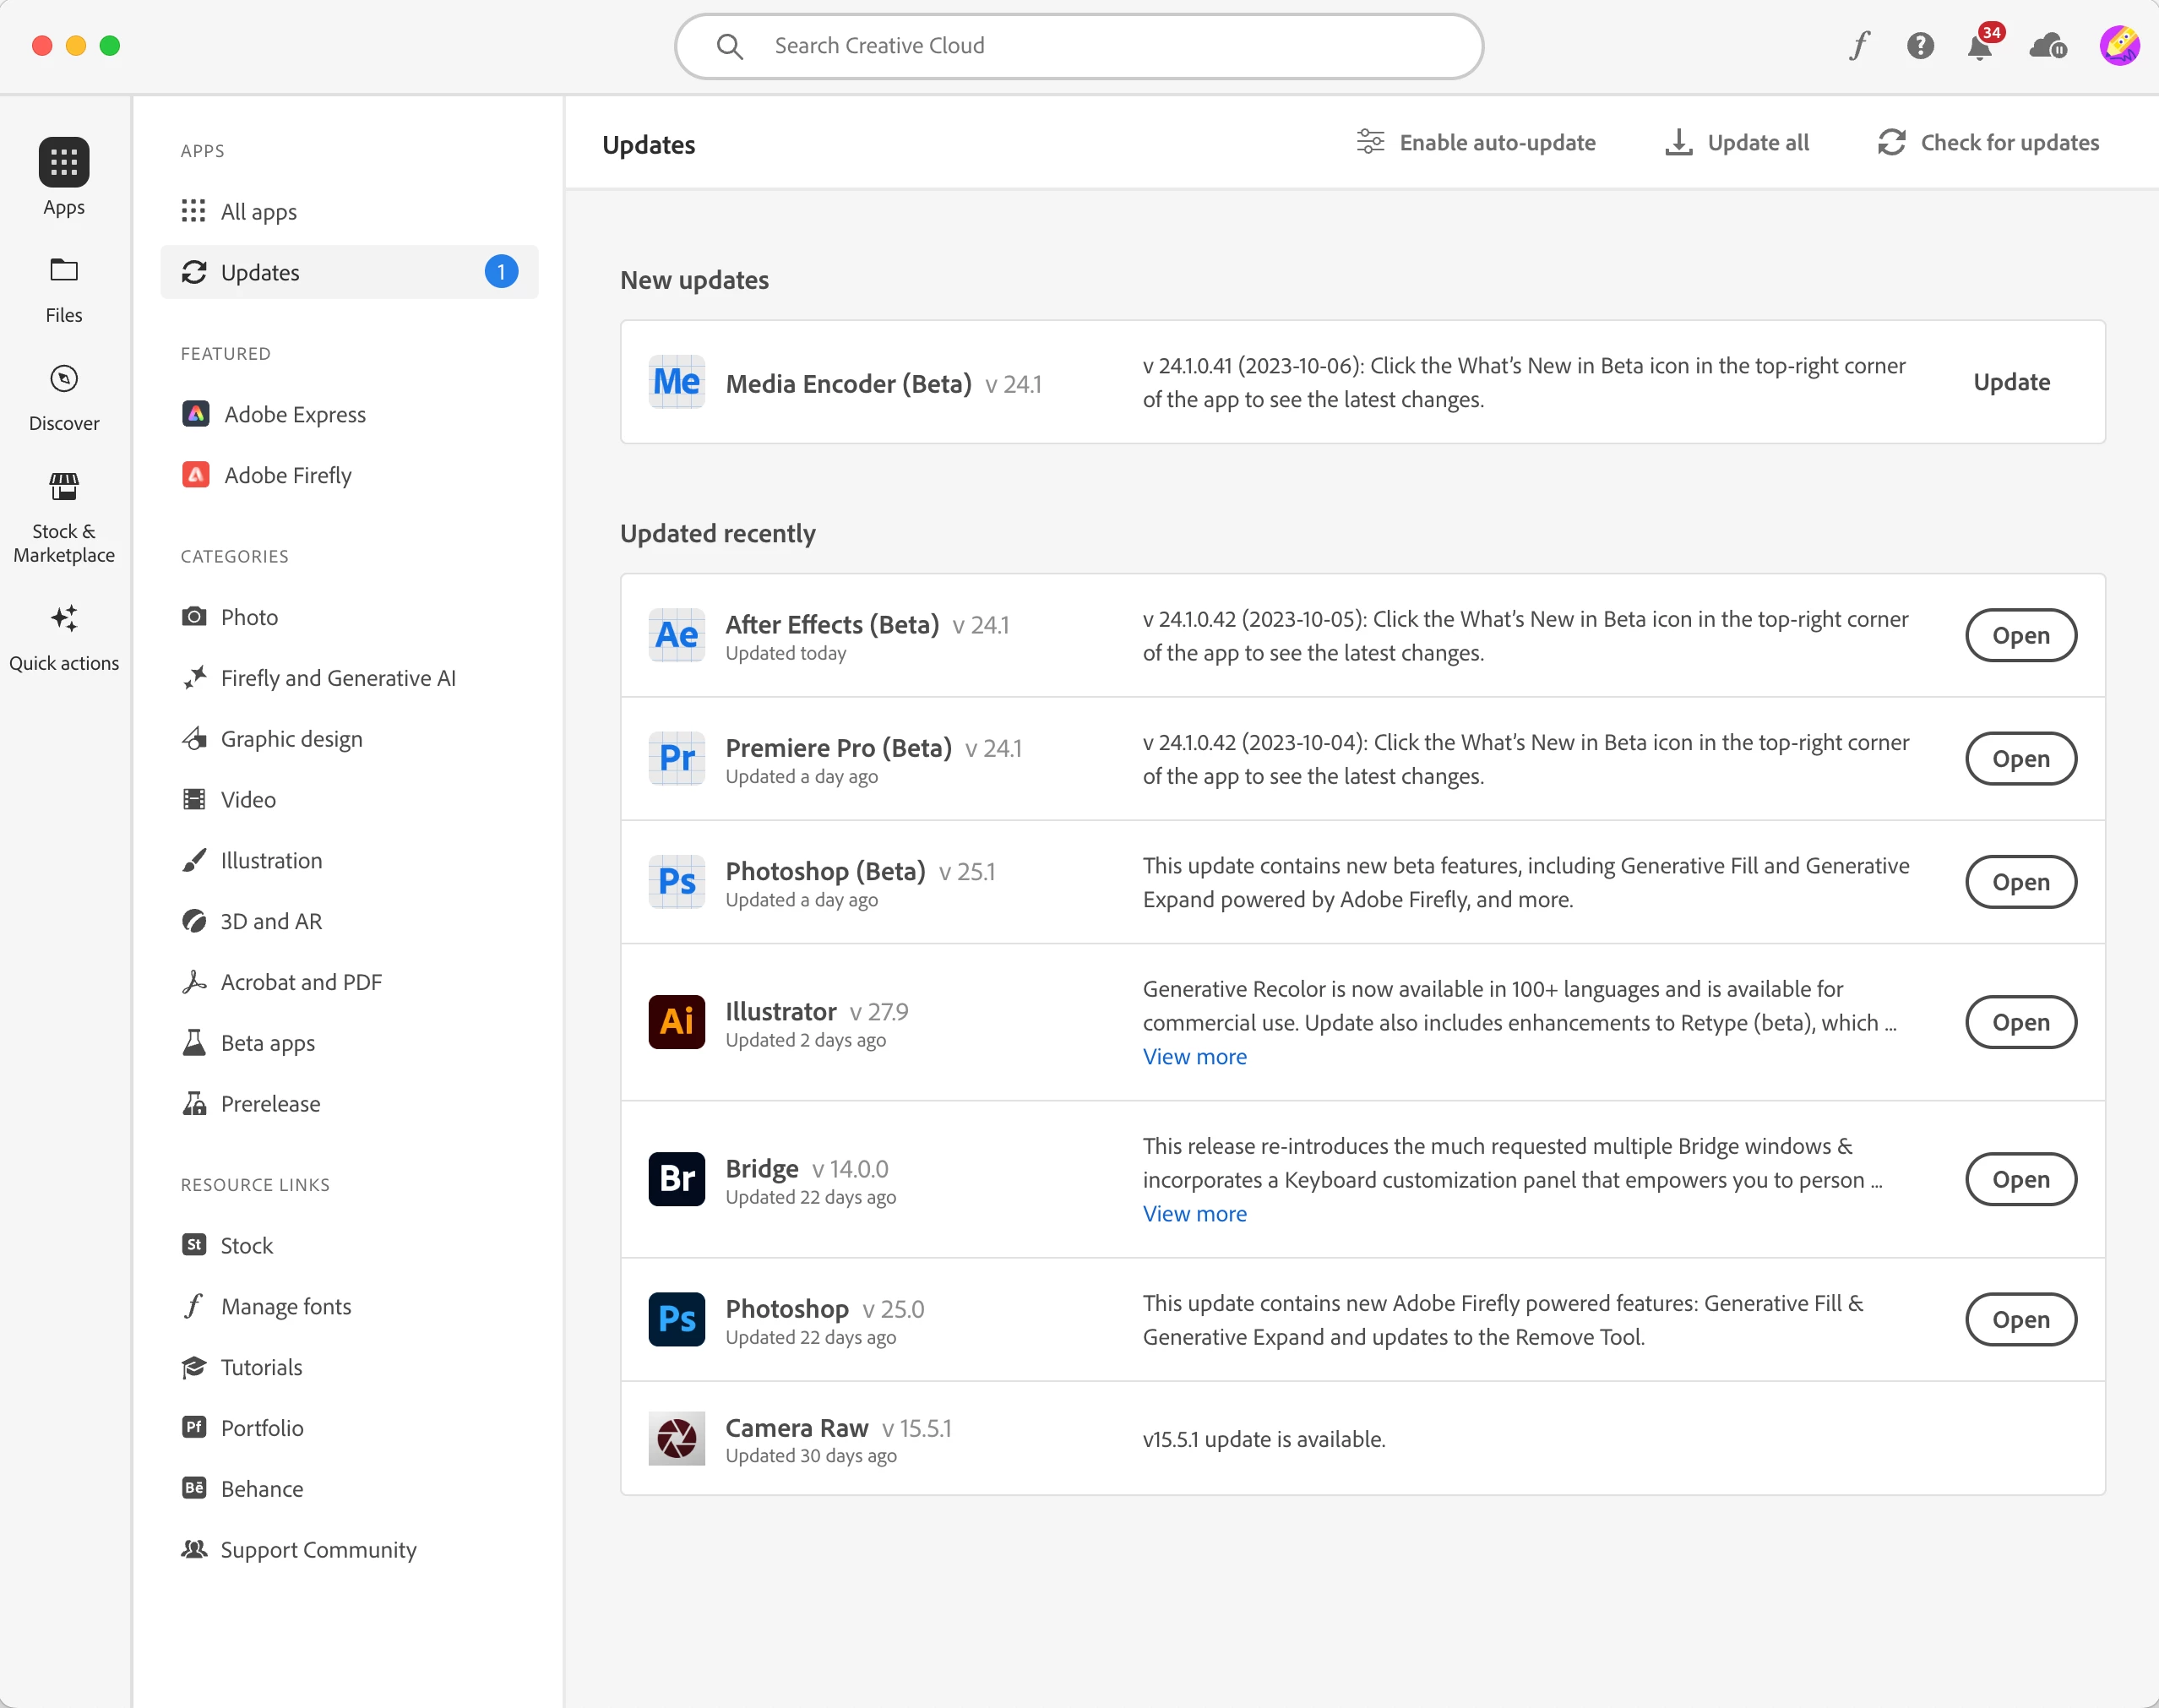Enable auto-update setting
The height and width of the screenshot is (1708, 2159).
click(1475, 143)
